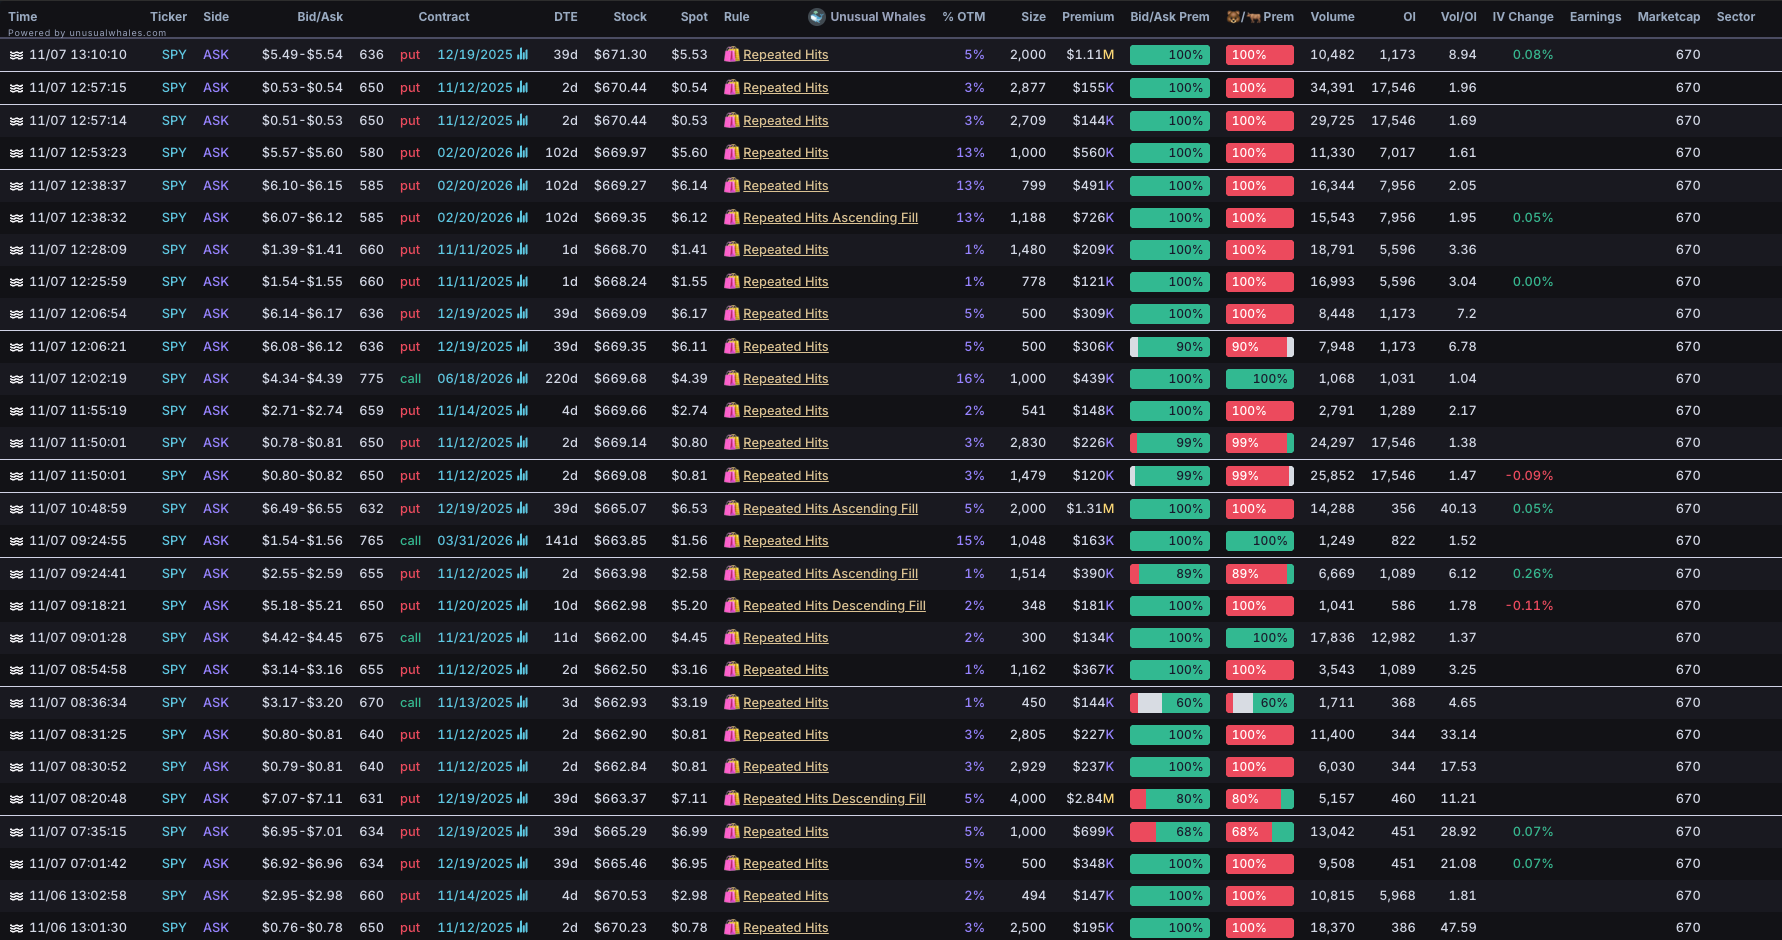Image resolution: width=1782 pixels, height=940 pixels.
Task: Click the bull/bear Prem column header icon
Action: (x=1243, y=17)
